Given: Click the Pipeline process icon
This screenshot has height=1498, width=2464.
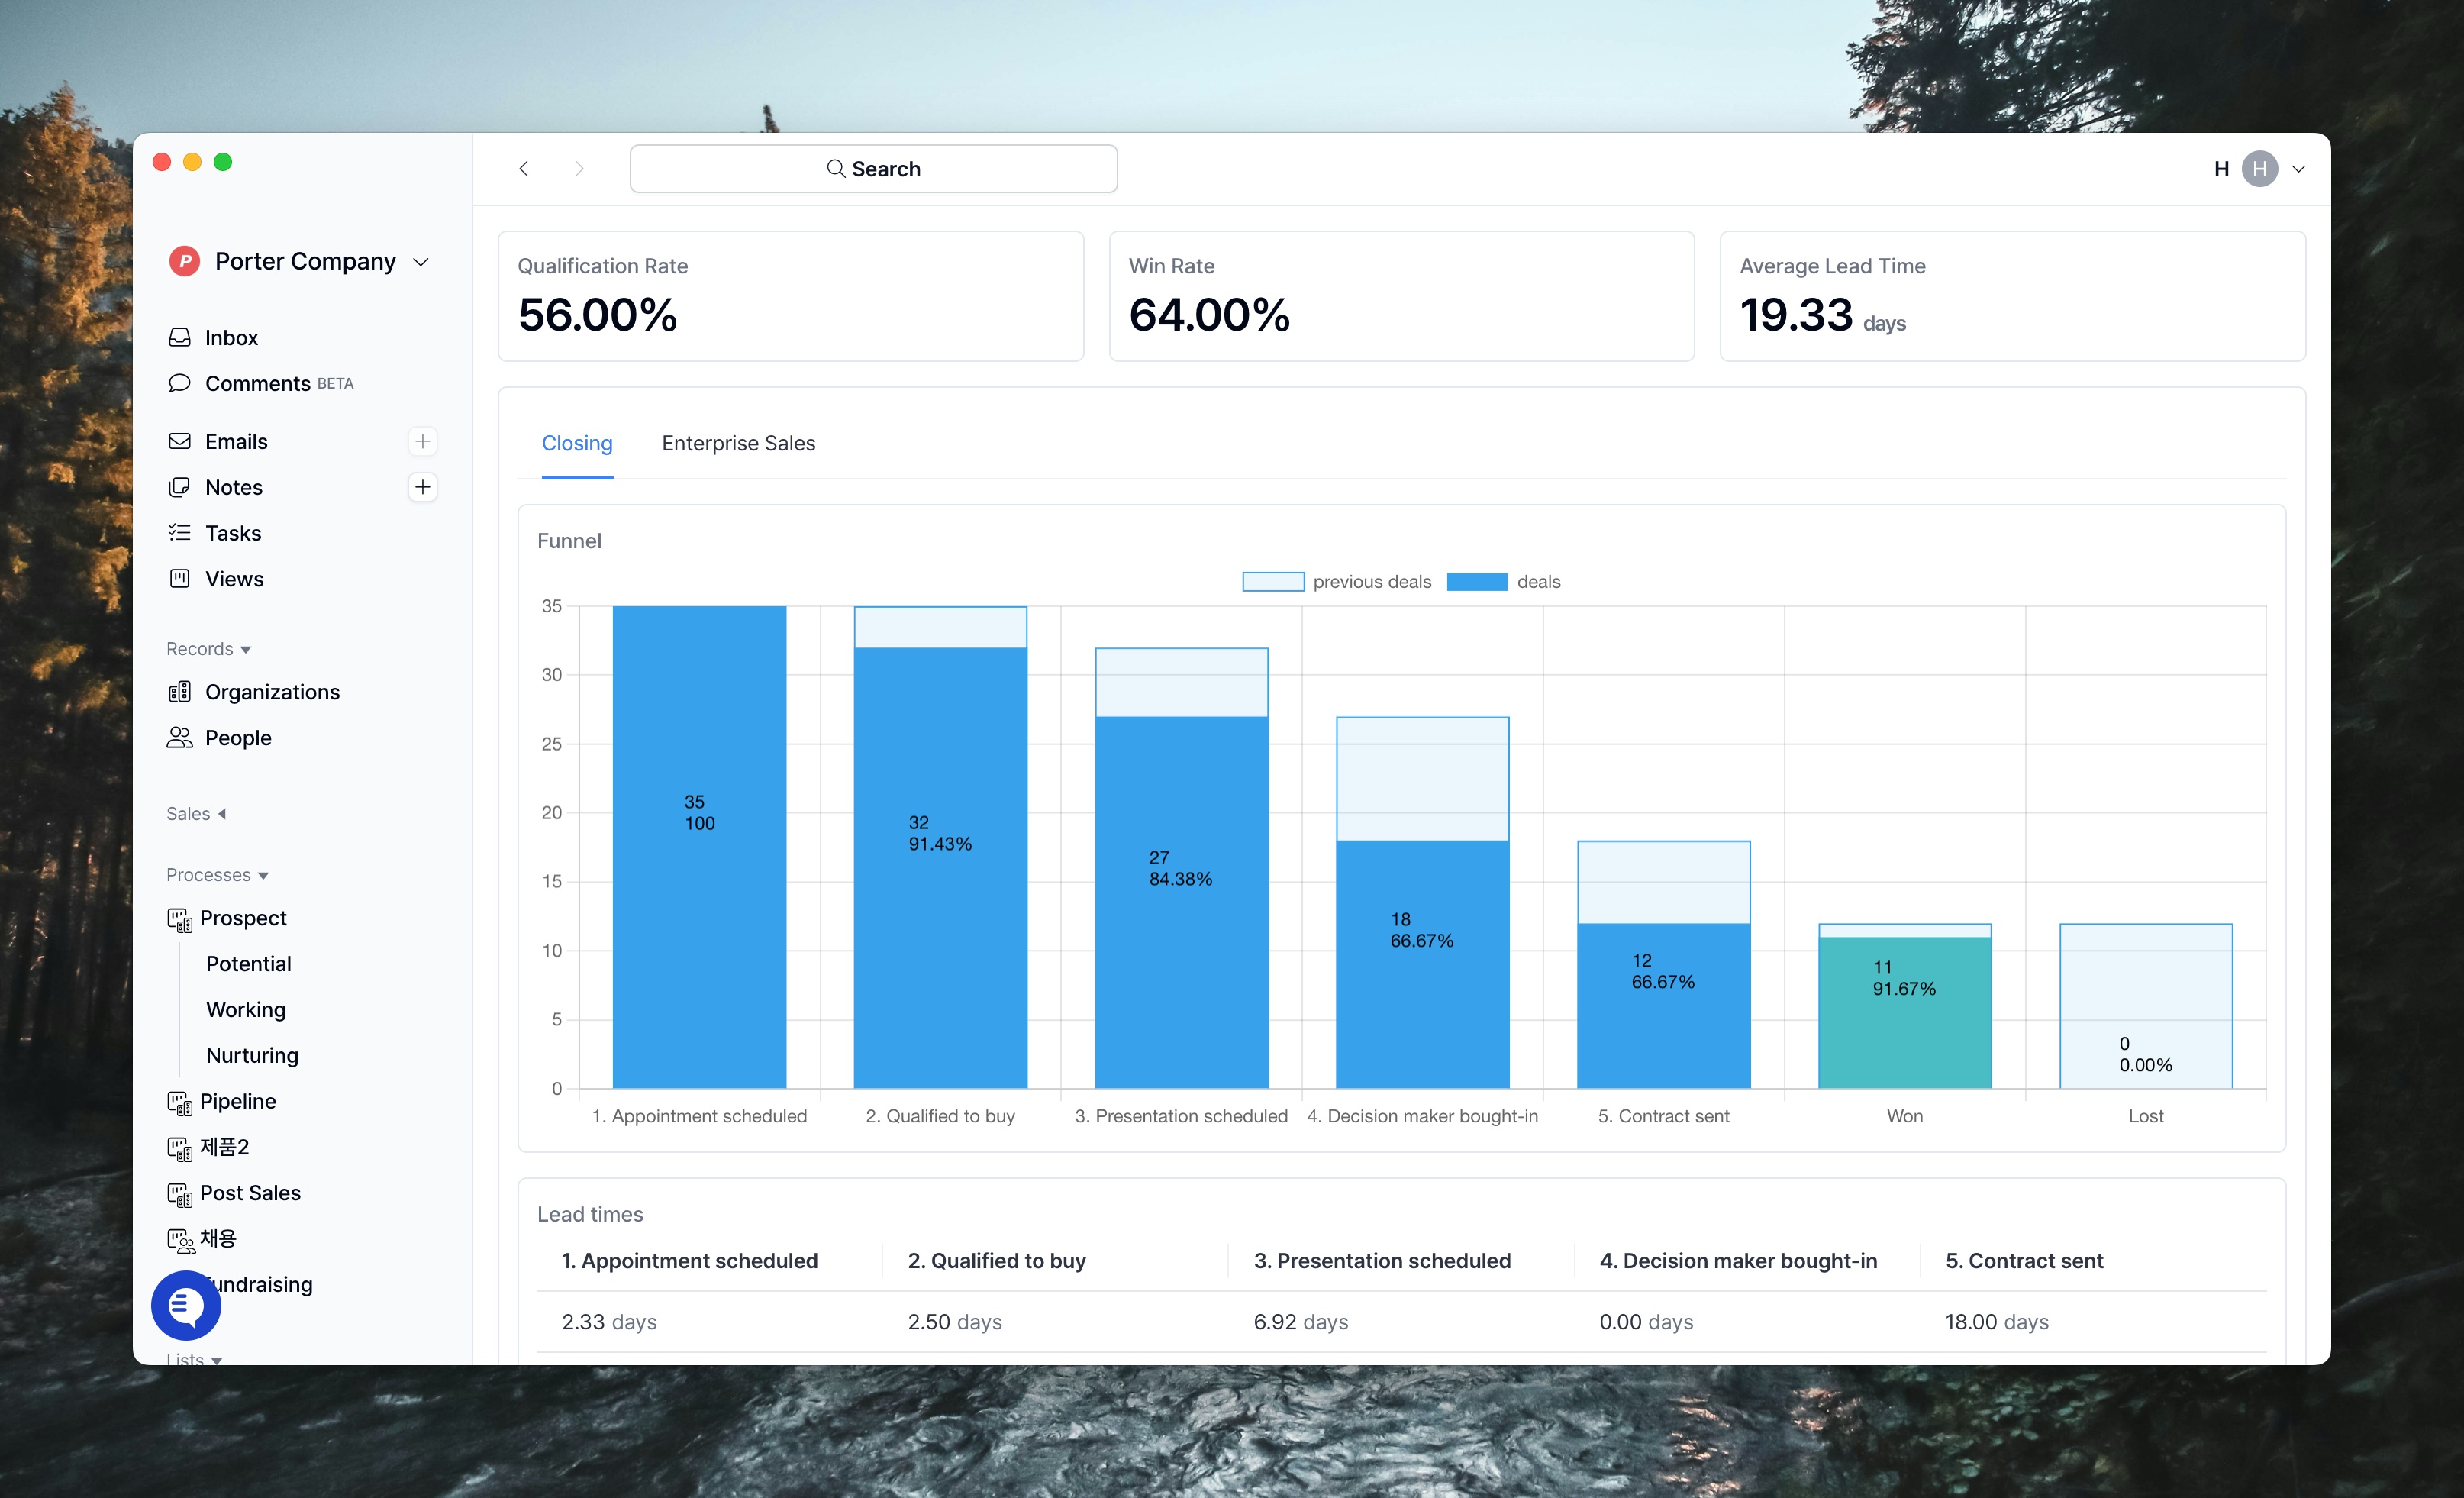Looking at the screenshot, I should (x=180, y=1102).
